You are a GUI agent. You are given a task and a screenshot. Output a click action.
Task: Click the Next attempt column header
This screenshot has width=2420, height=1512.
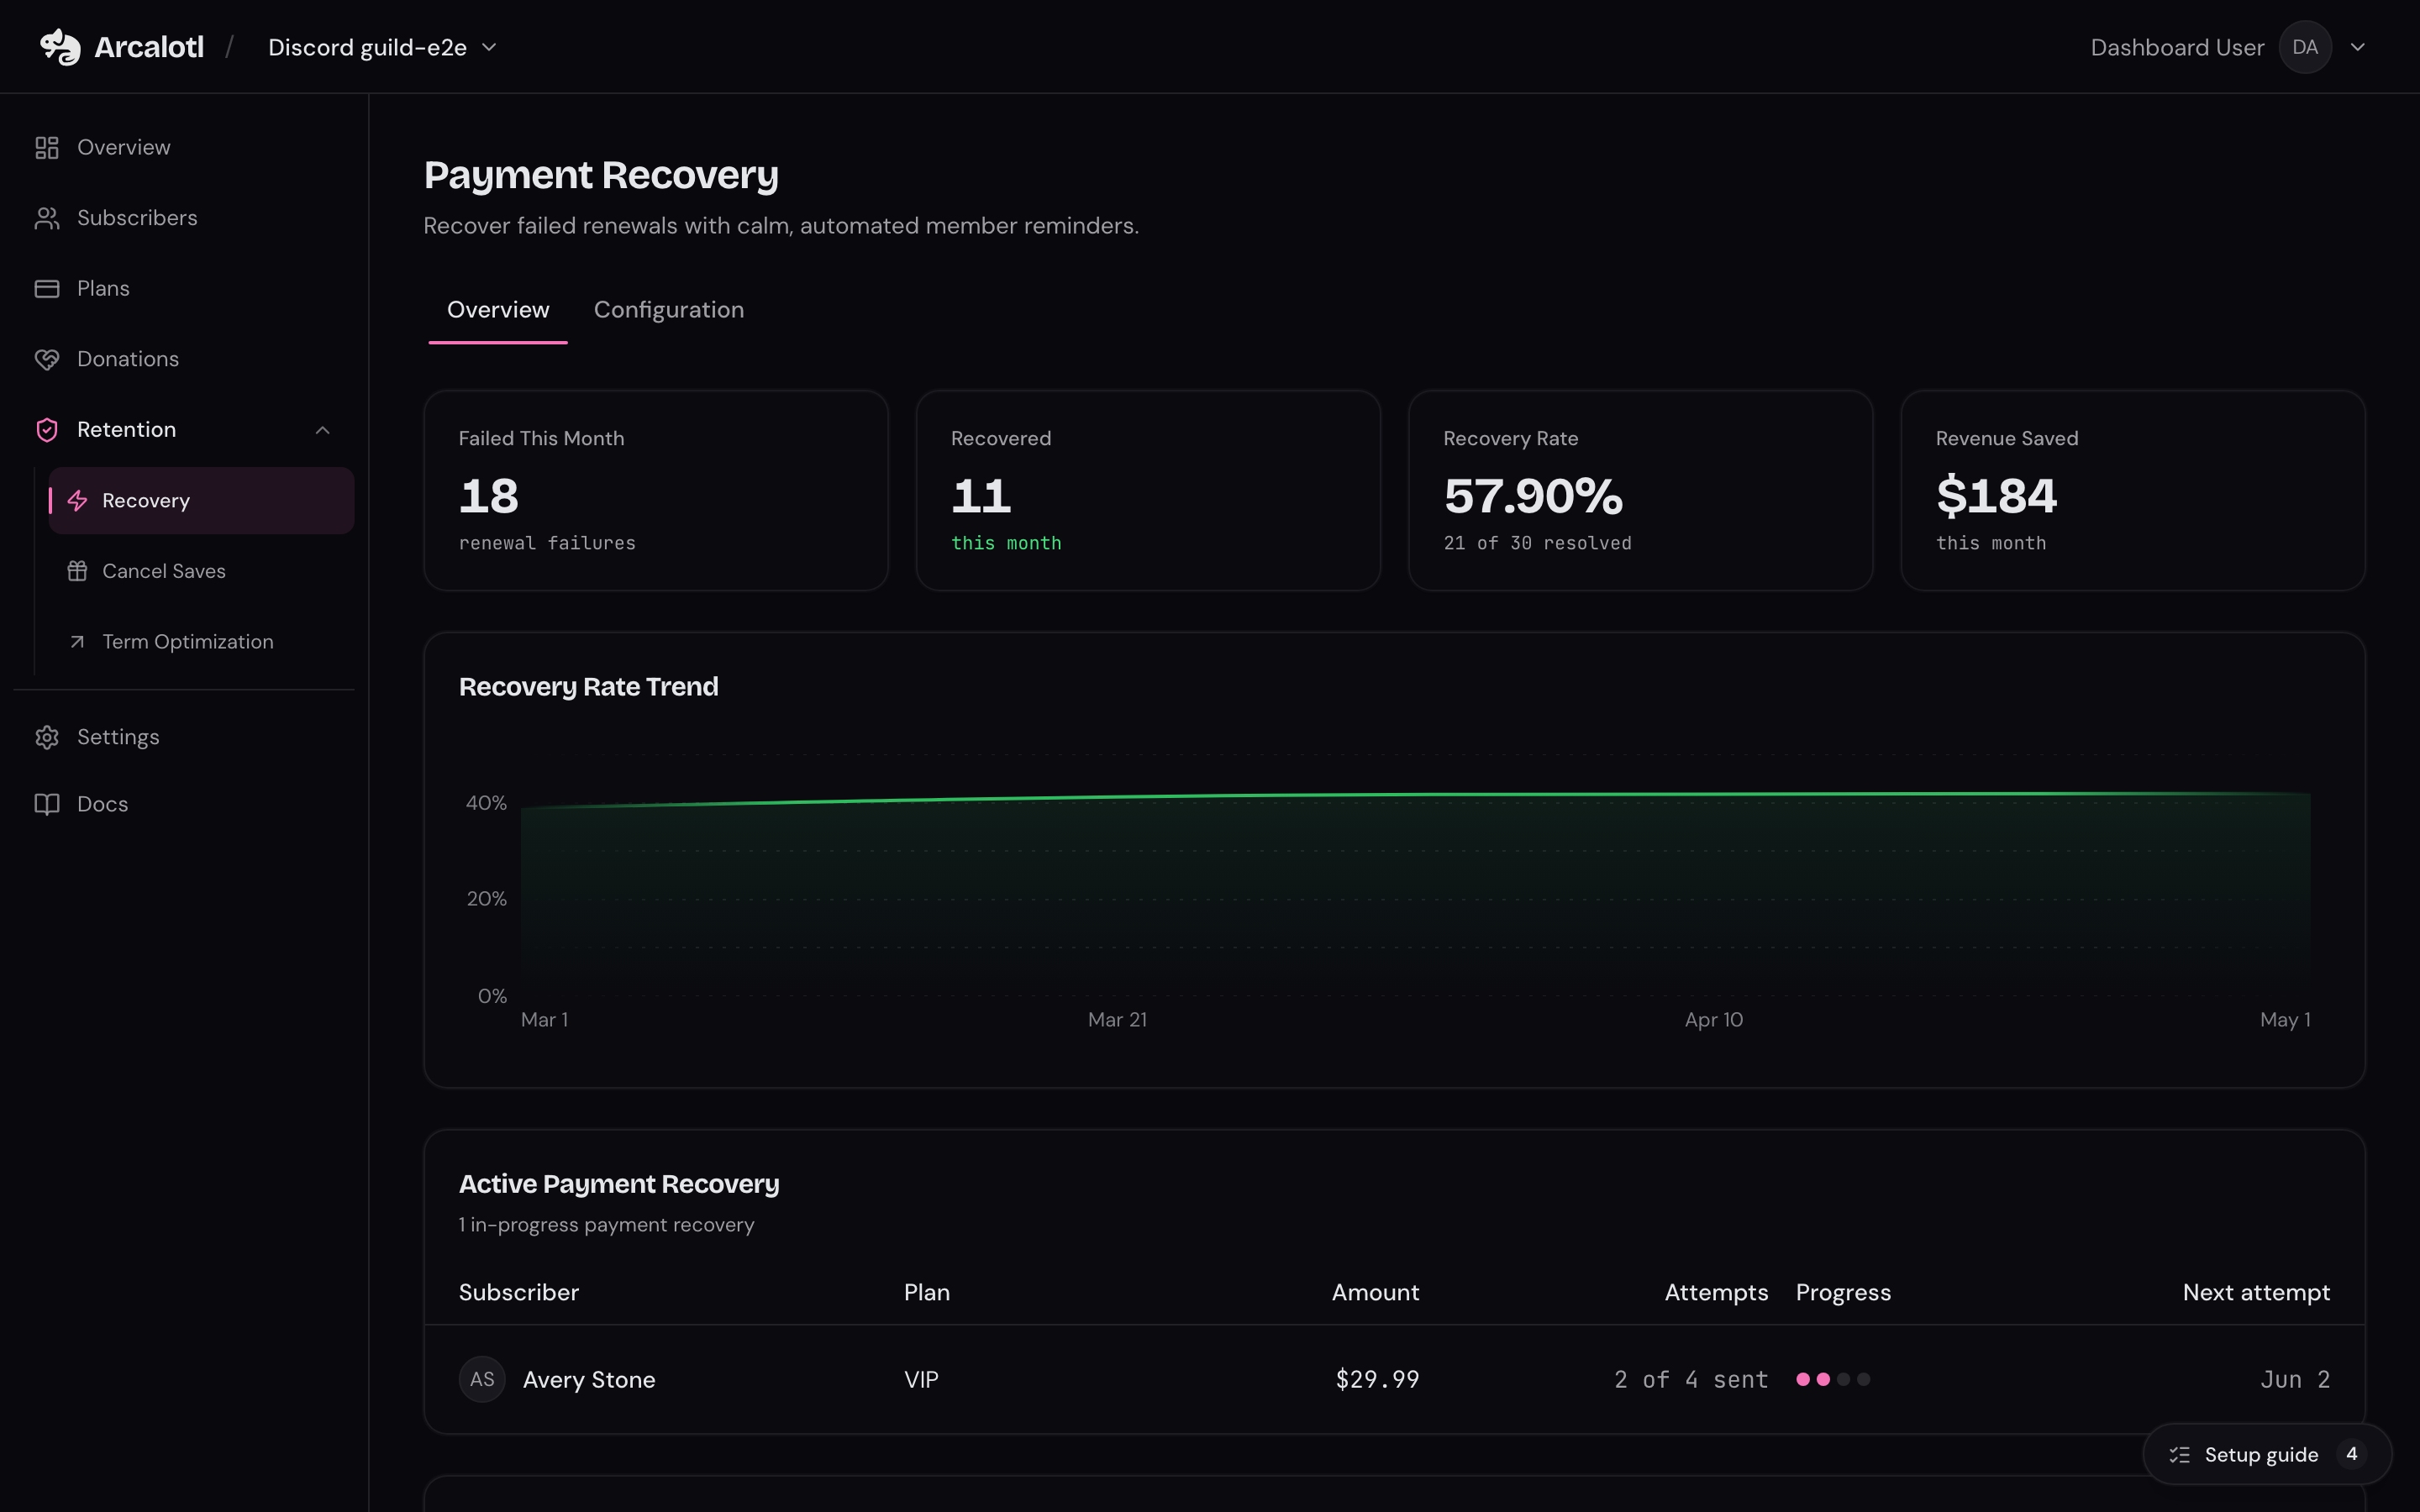coord(2256,1293)
